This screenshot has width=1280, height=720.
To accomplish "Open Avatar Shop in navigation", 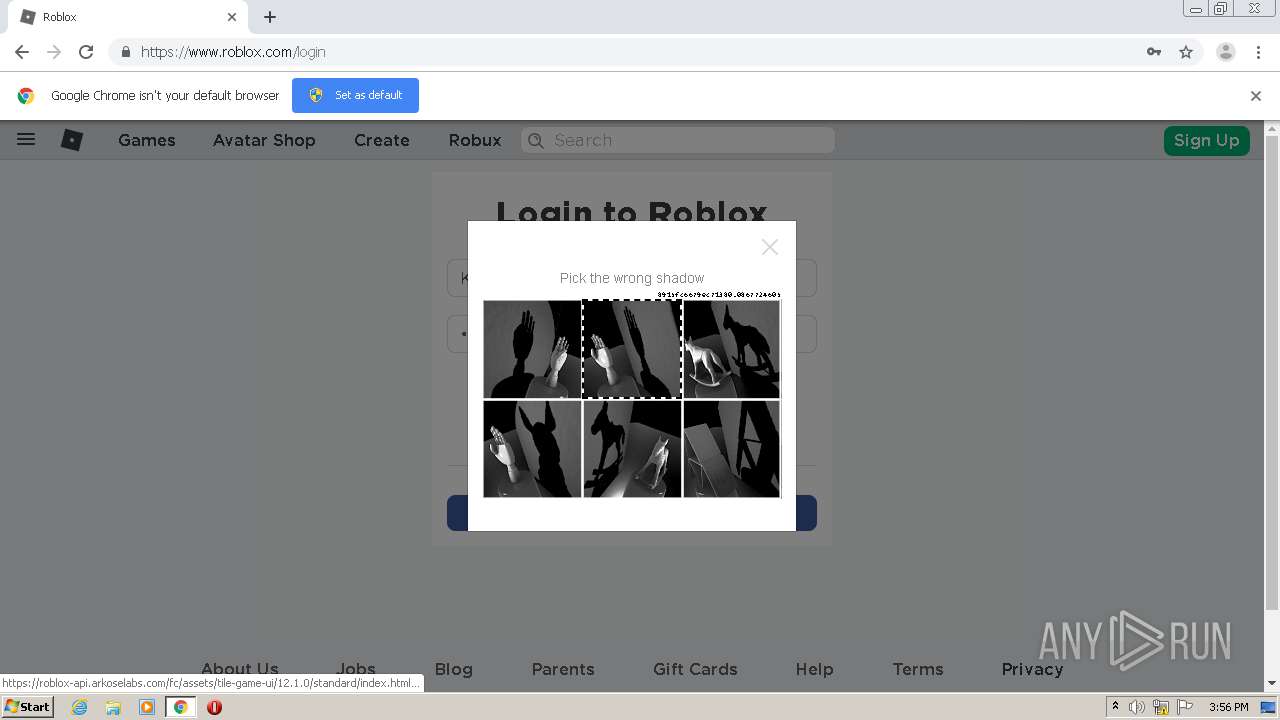I will pyautogui.click(x=264, y=140).
